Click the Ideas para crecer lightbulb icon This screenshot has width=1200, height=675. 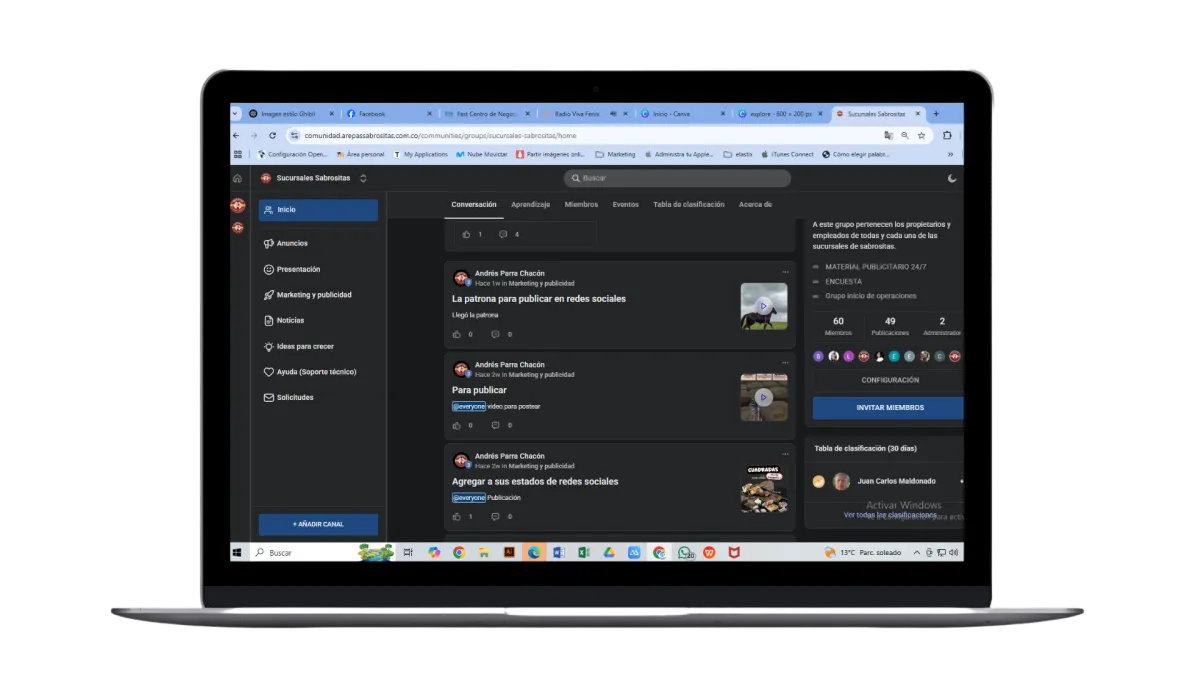pyautogui.click(x=268, y=346)
